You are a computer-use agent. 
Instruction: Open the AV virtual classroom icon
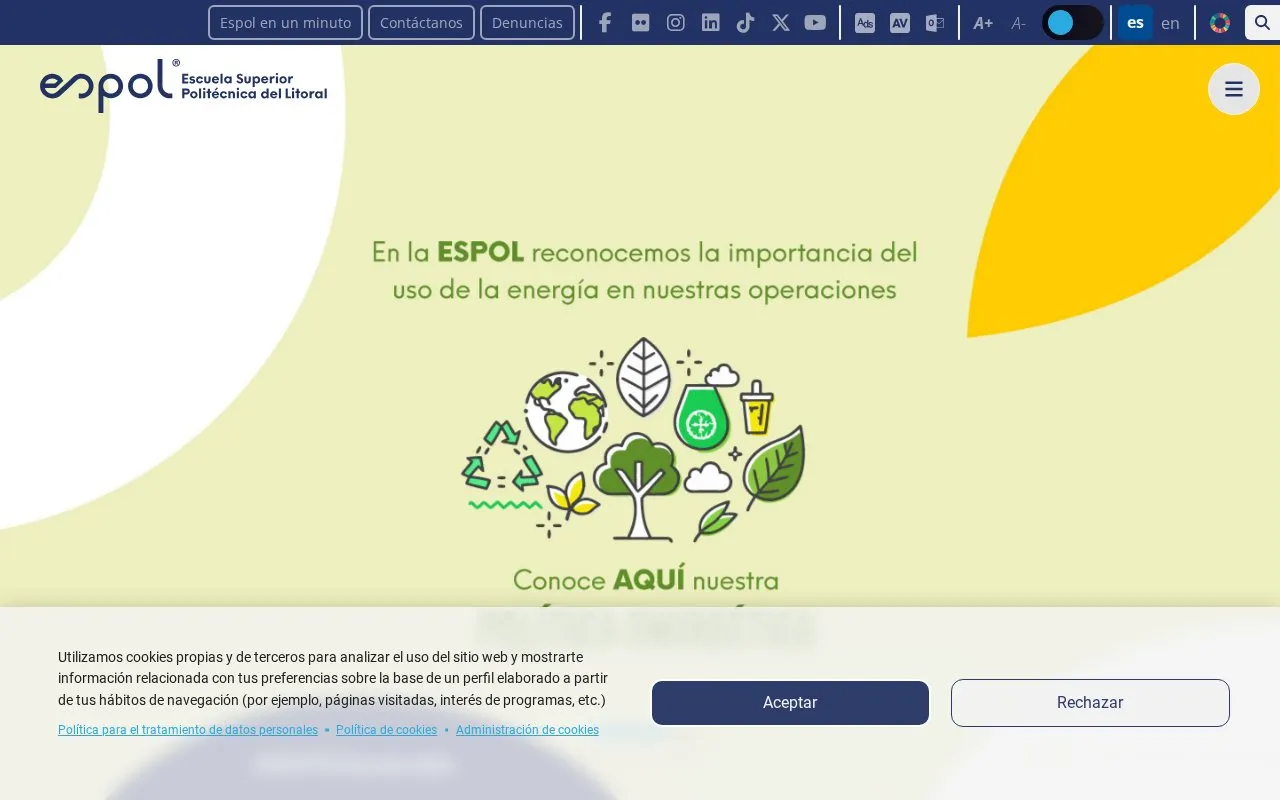point(900,22)
